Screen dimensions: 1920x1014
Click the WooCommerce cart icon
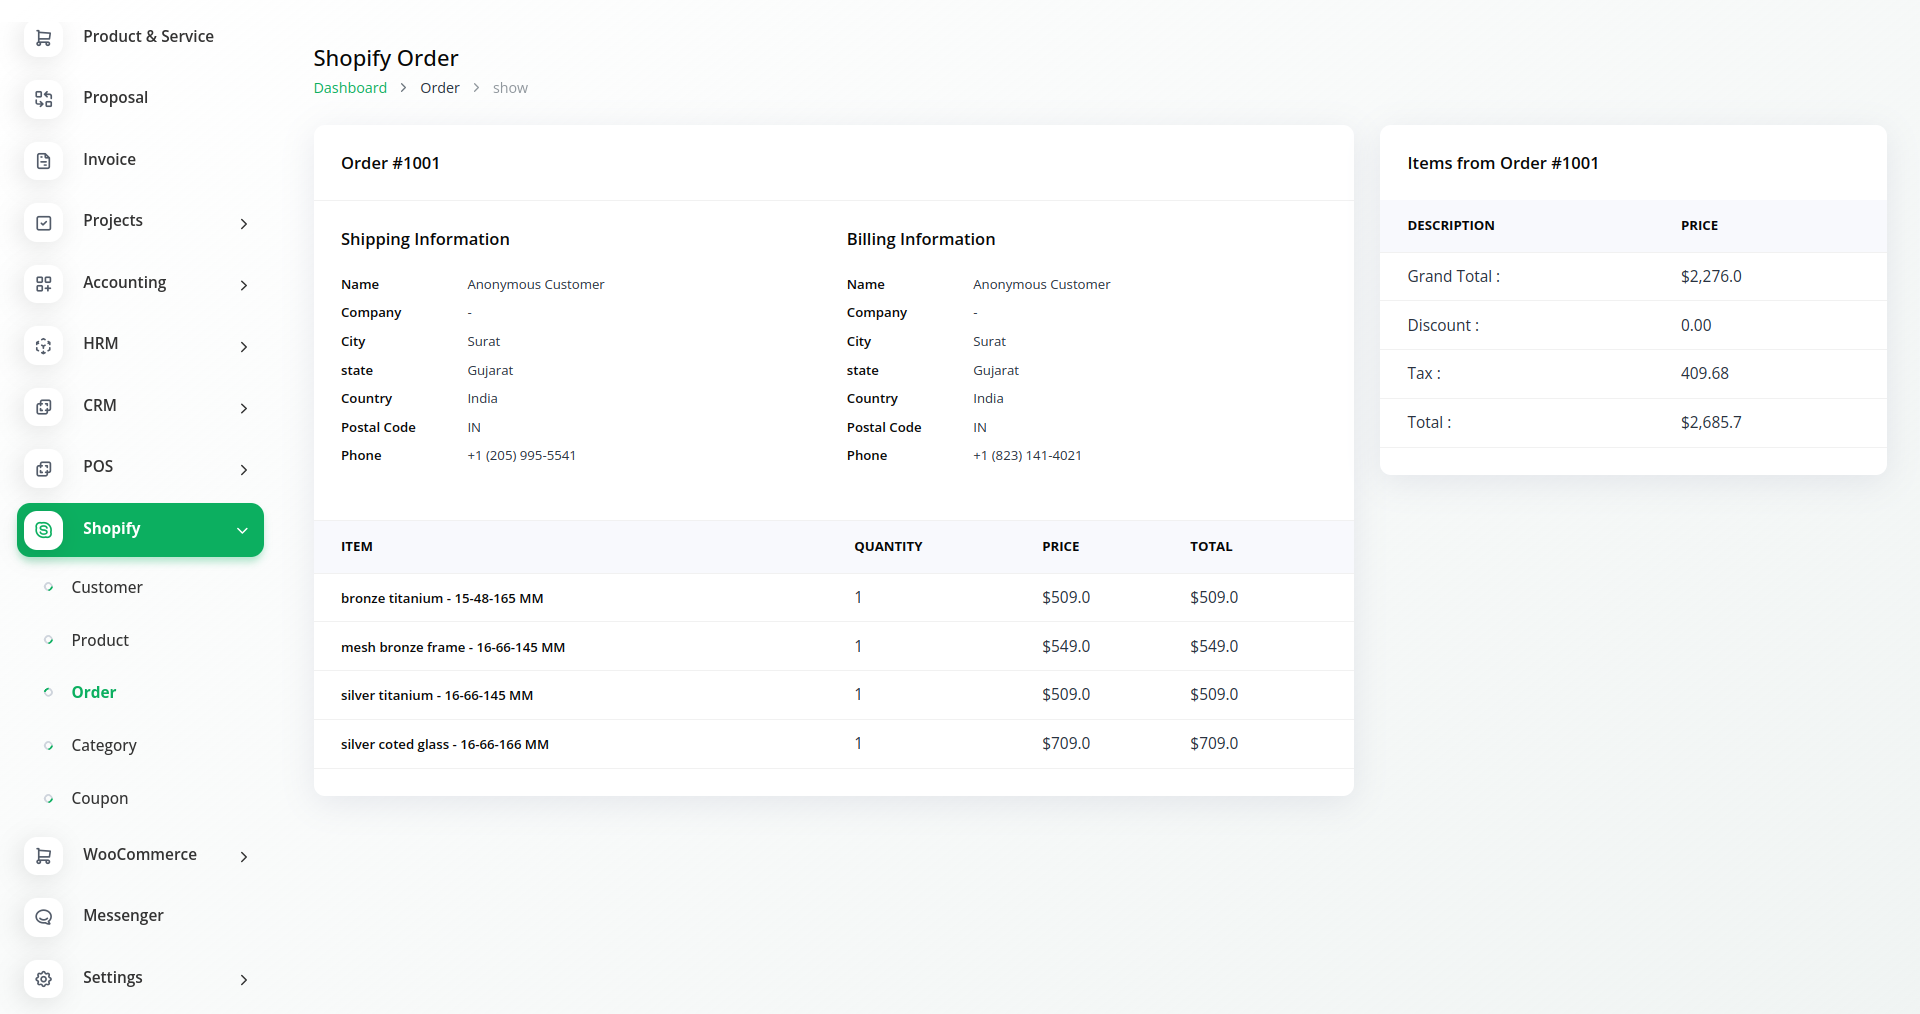point(43,856)
